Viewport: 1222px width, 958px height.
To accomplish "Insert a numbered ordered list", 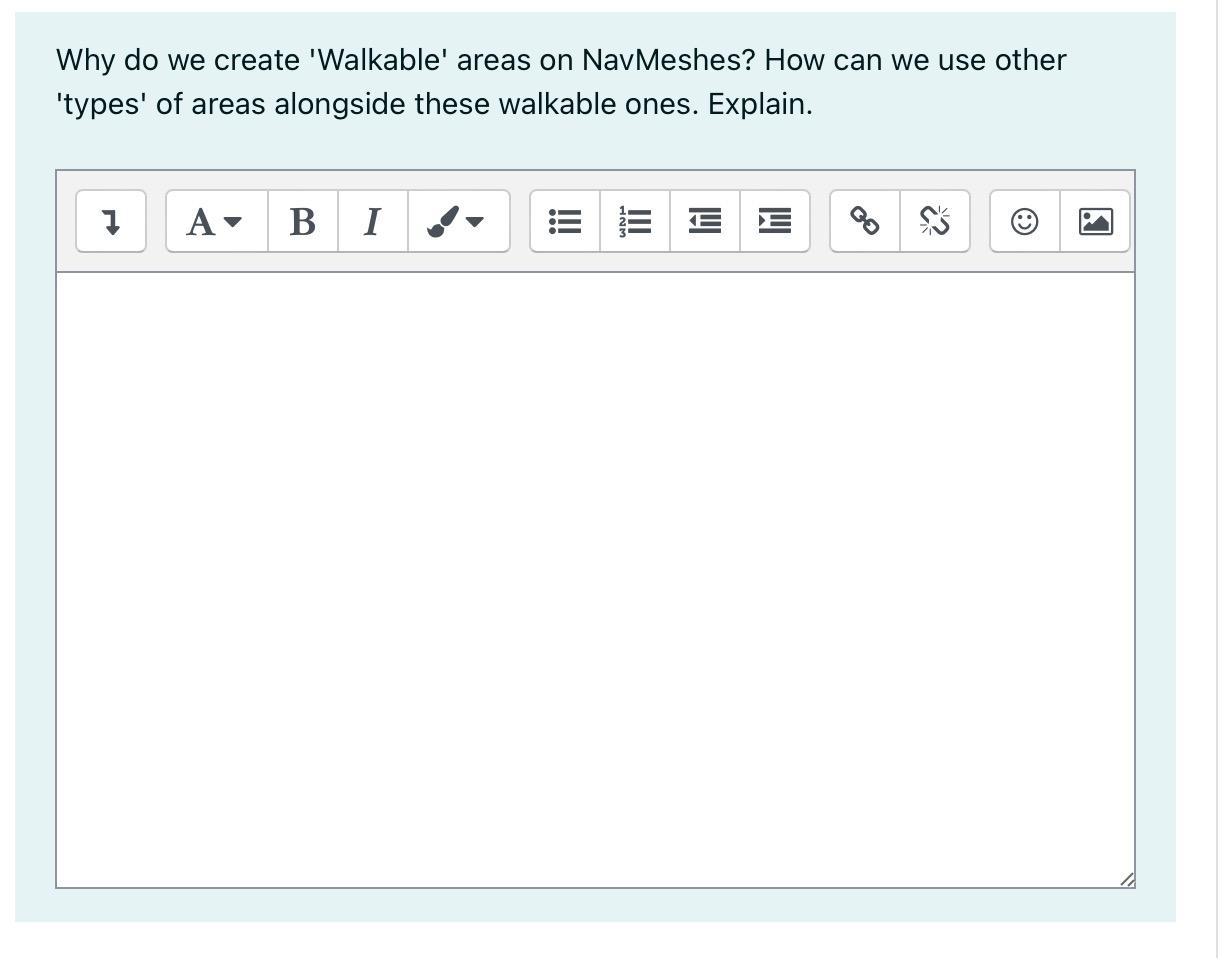I will [634, 222].
